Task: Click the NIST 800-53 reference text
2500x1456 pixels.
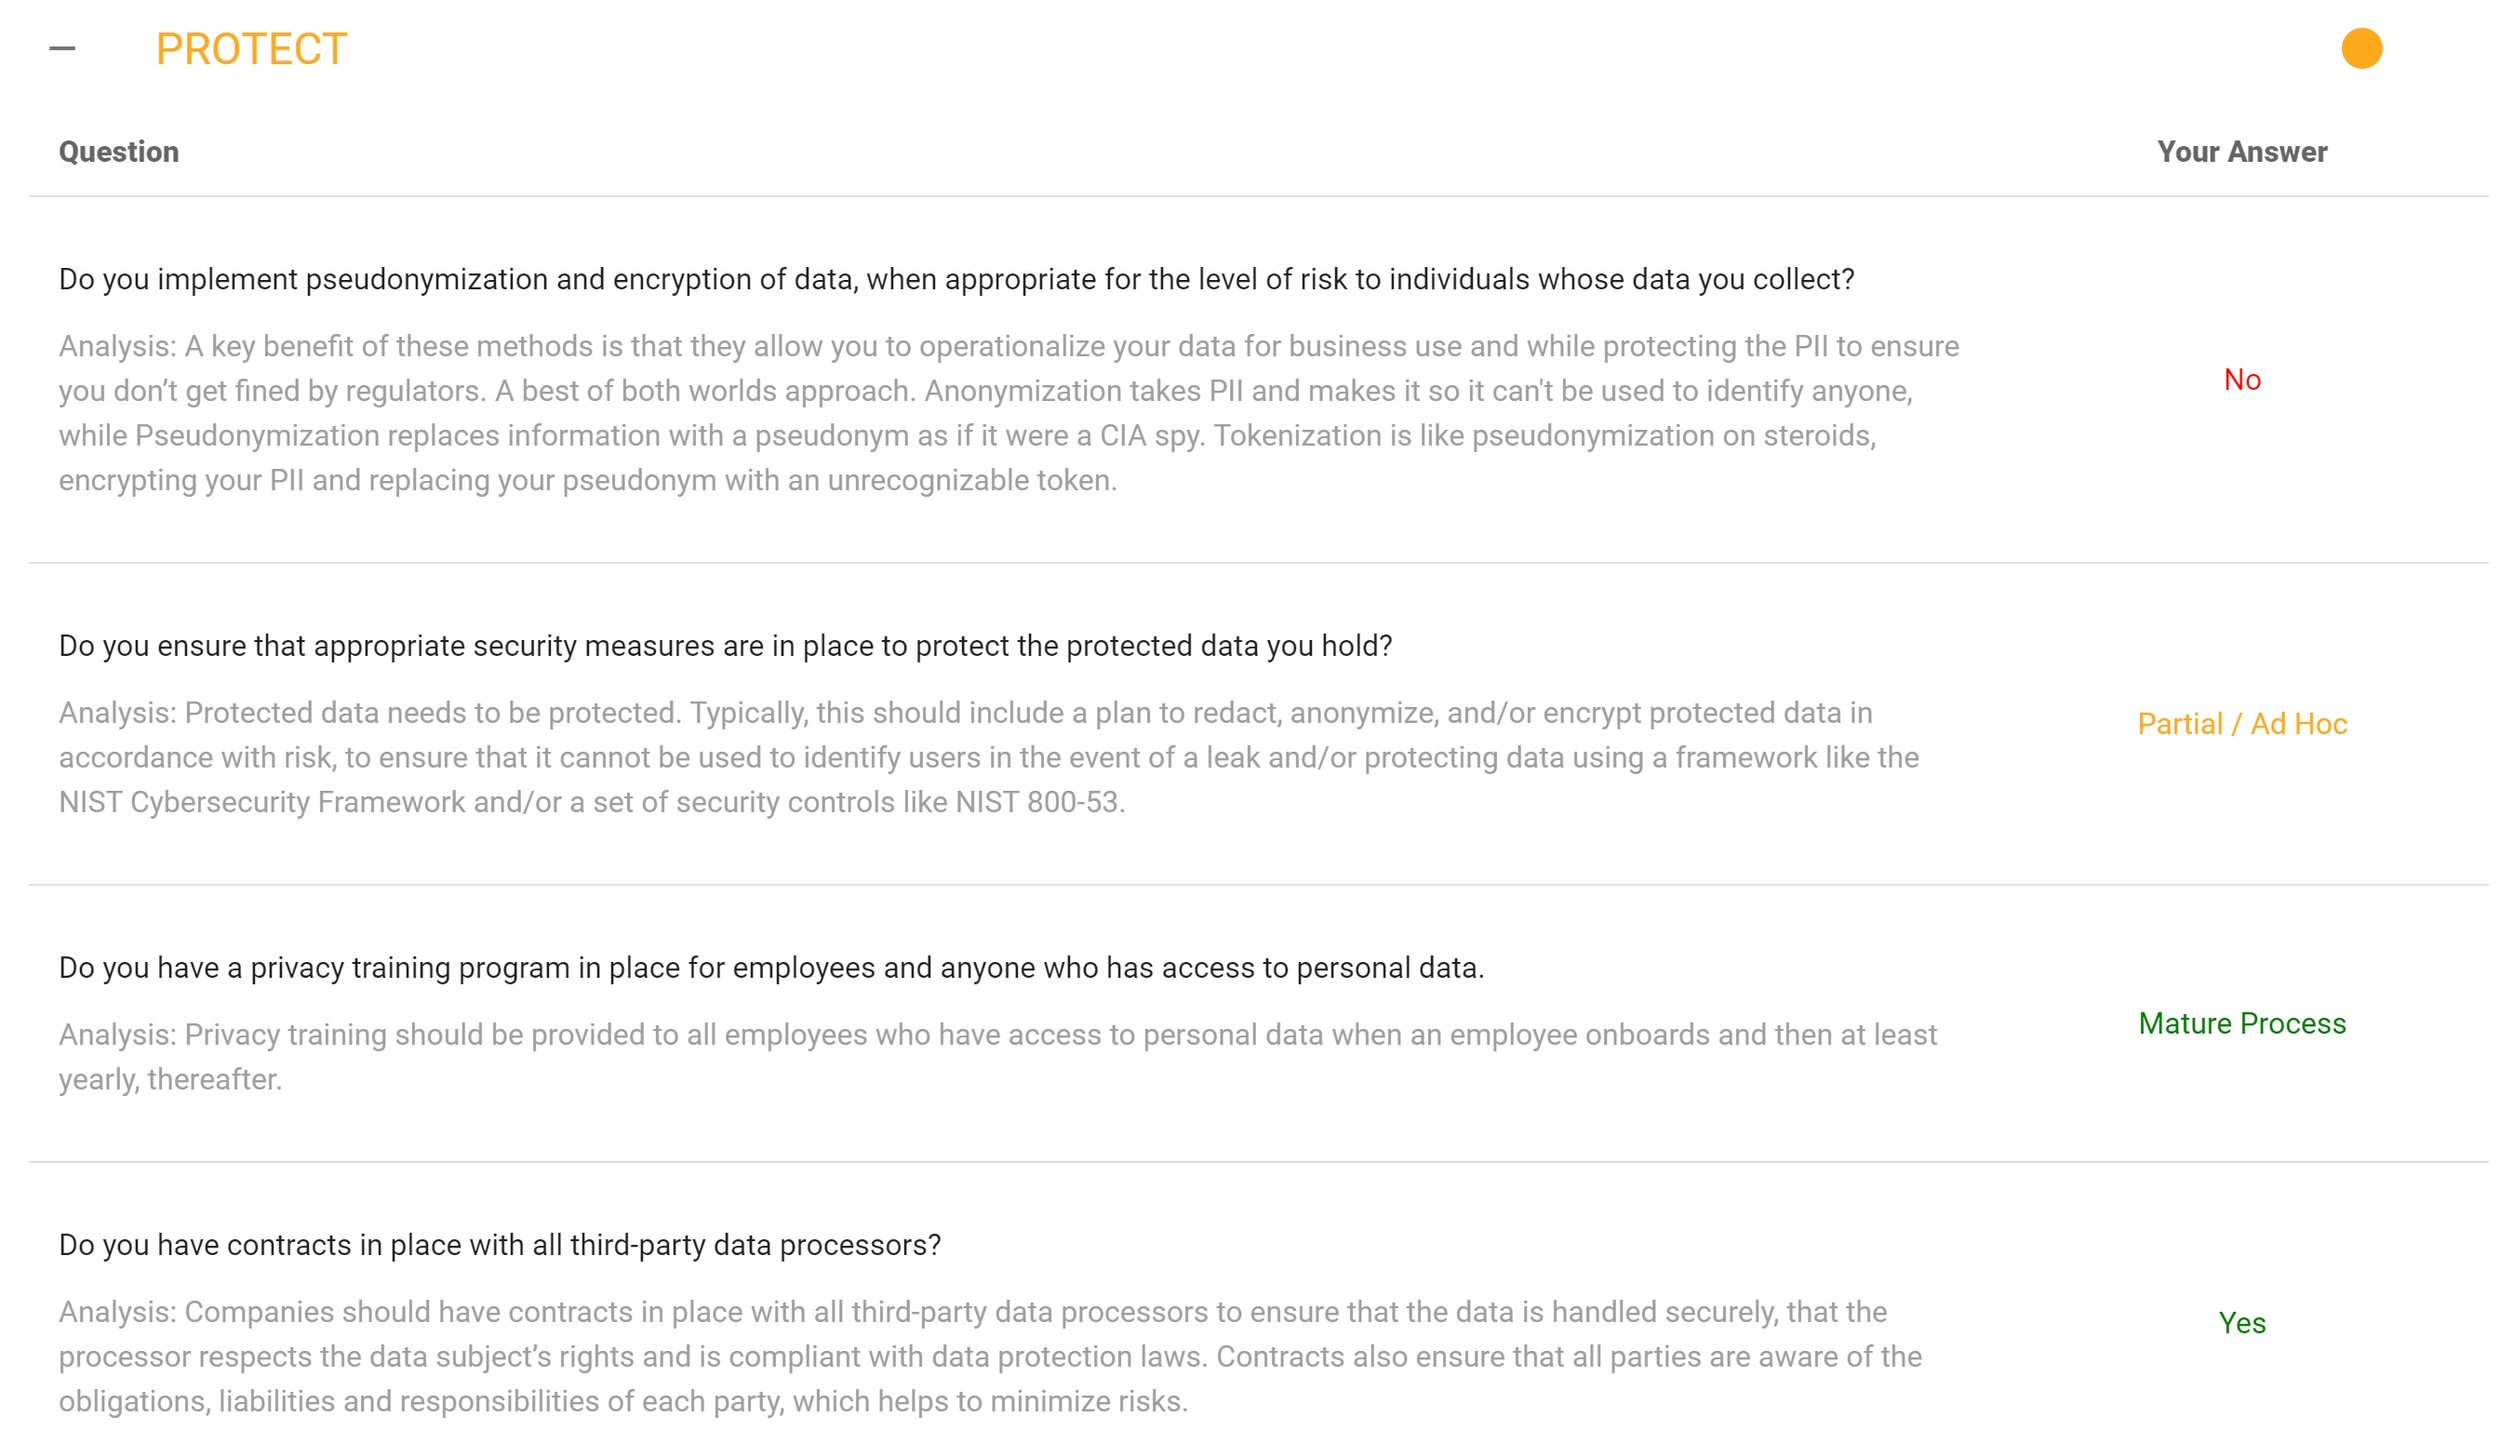Action: [x=1038, y=802]
